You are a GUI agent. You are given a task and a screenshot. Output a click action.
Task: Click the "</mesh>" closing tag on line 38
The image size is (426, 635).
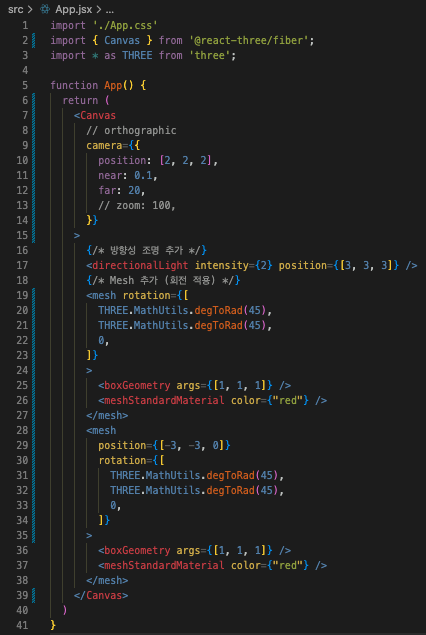click(107, 580)
